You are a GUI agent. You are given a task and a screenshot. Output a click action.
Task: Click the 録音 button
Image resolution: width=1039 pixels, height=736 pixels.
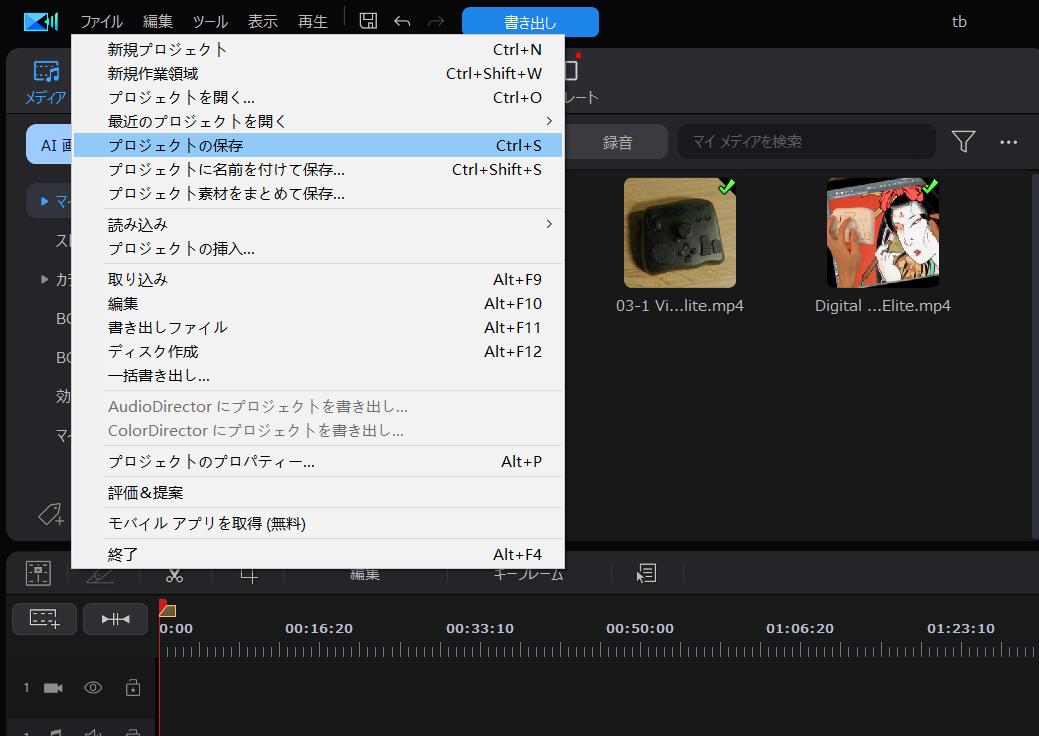(x=617, y=142)
